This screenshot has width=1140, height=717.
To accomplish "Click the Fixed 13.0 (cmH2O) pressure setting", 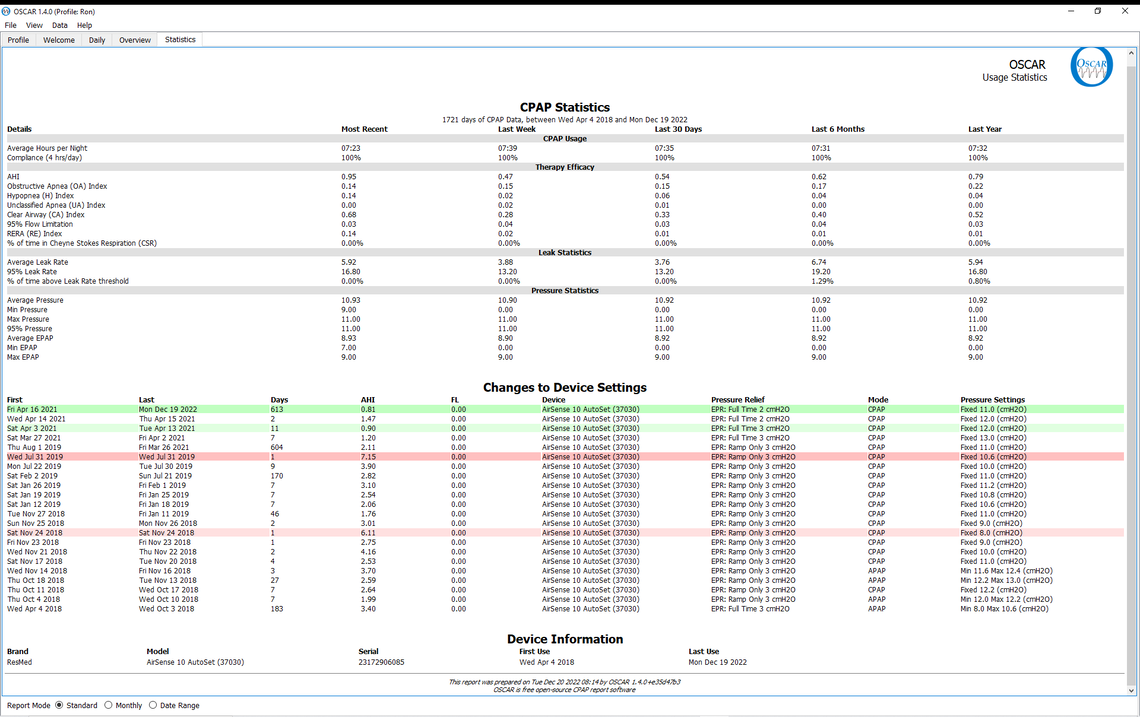I will [993, 438].
